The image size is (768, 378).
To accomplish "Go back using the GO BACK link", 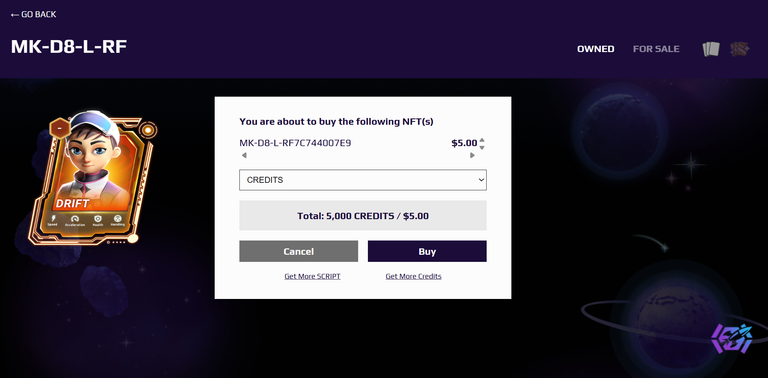I will click(33, 14).
